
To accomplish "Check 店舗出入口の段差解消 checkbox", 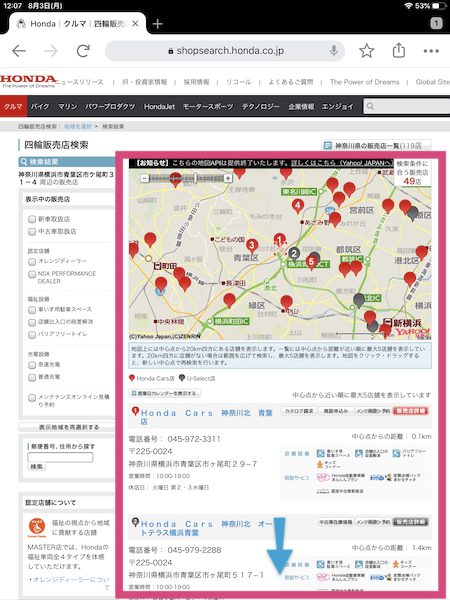I will [32, 322].
